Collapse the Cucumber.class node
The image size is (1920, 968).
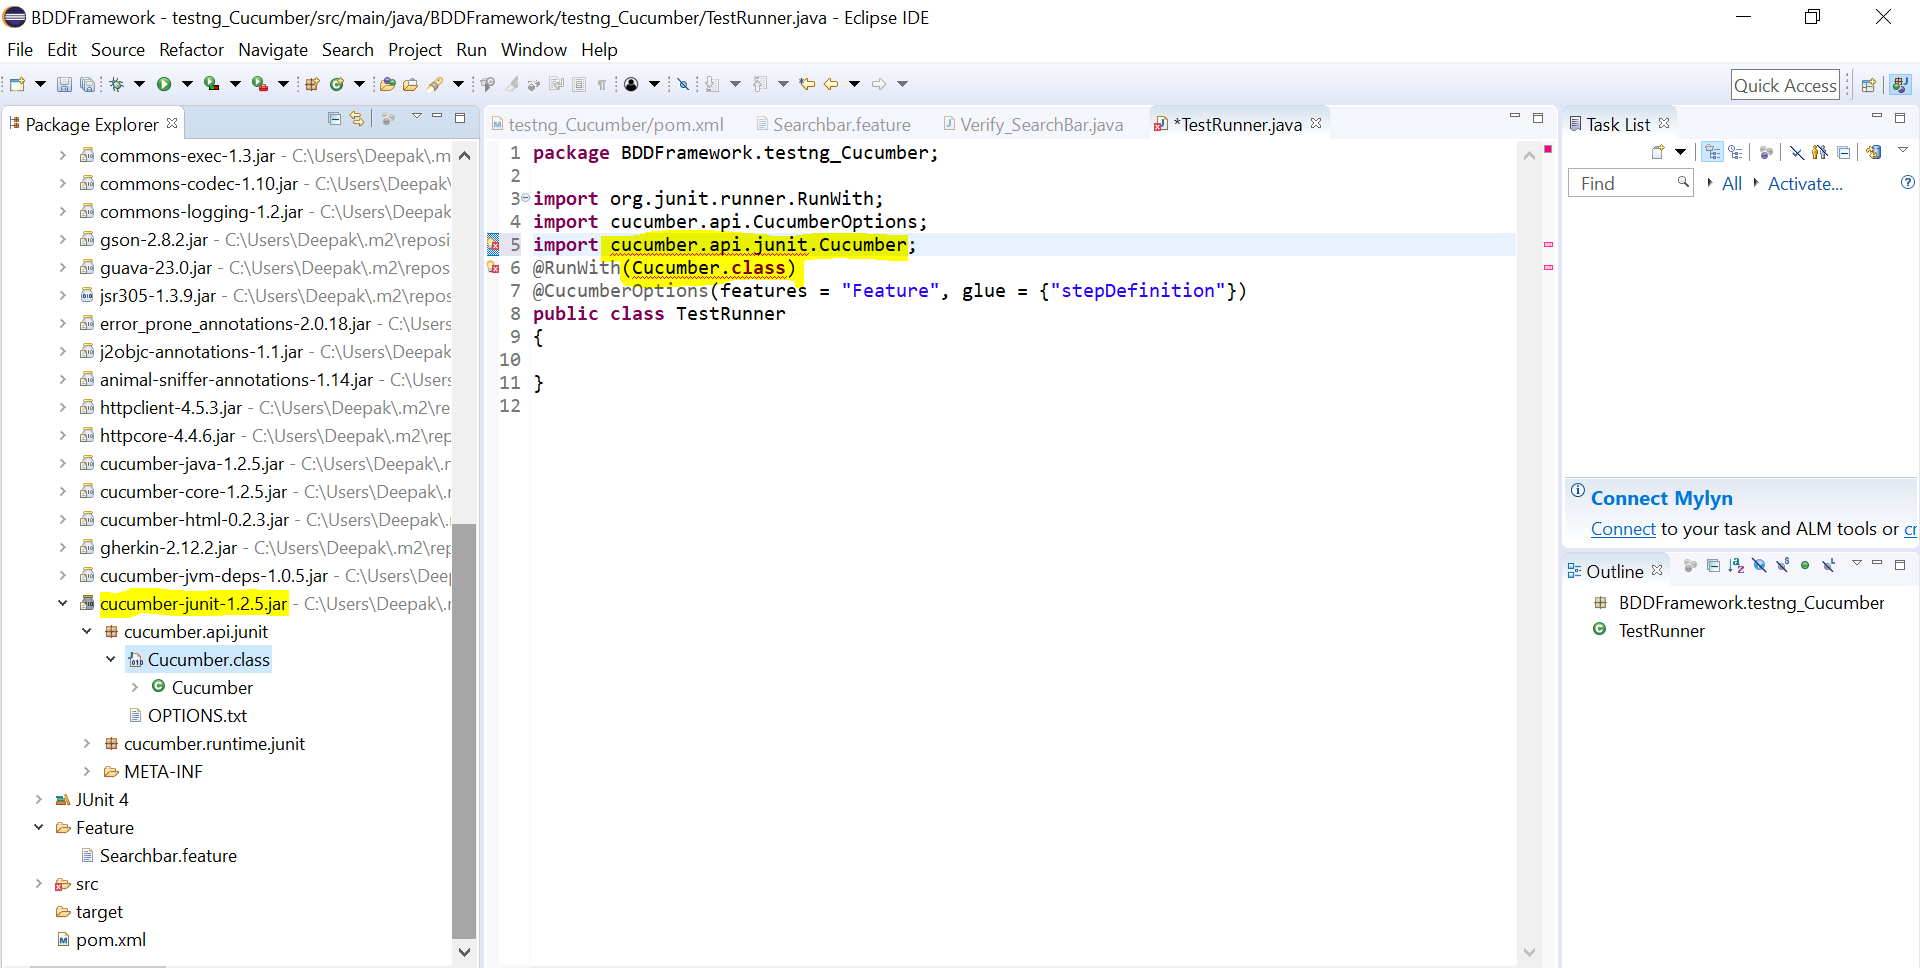pyautogui.click(x=111, y=659)
